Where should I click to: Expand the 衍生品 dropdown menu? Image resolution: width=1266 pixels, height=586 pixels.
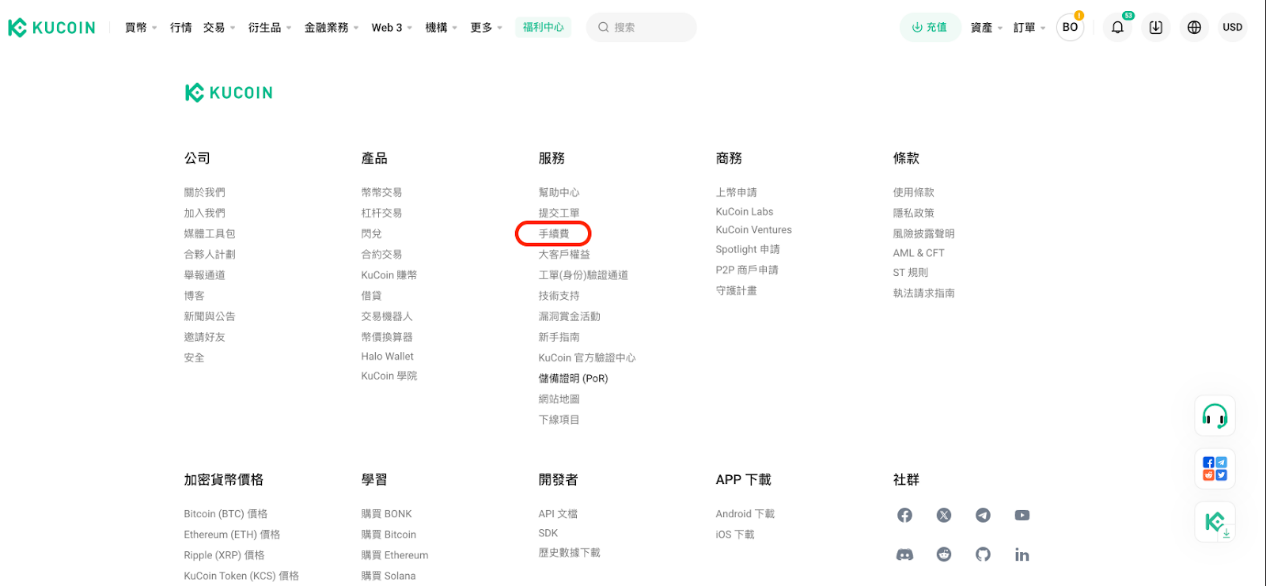pos(270,27)
